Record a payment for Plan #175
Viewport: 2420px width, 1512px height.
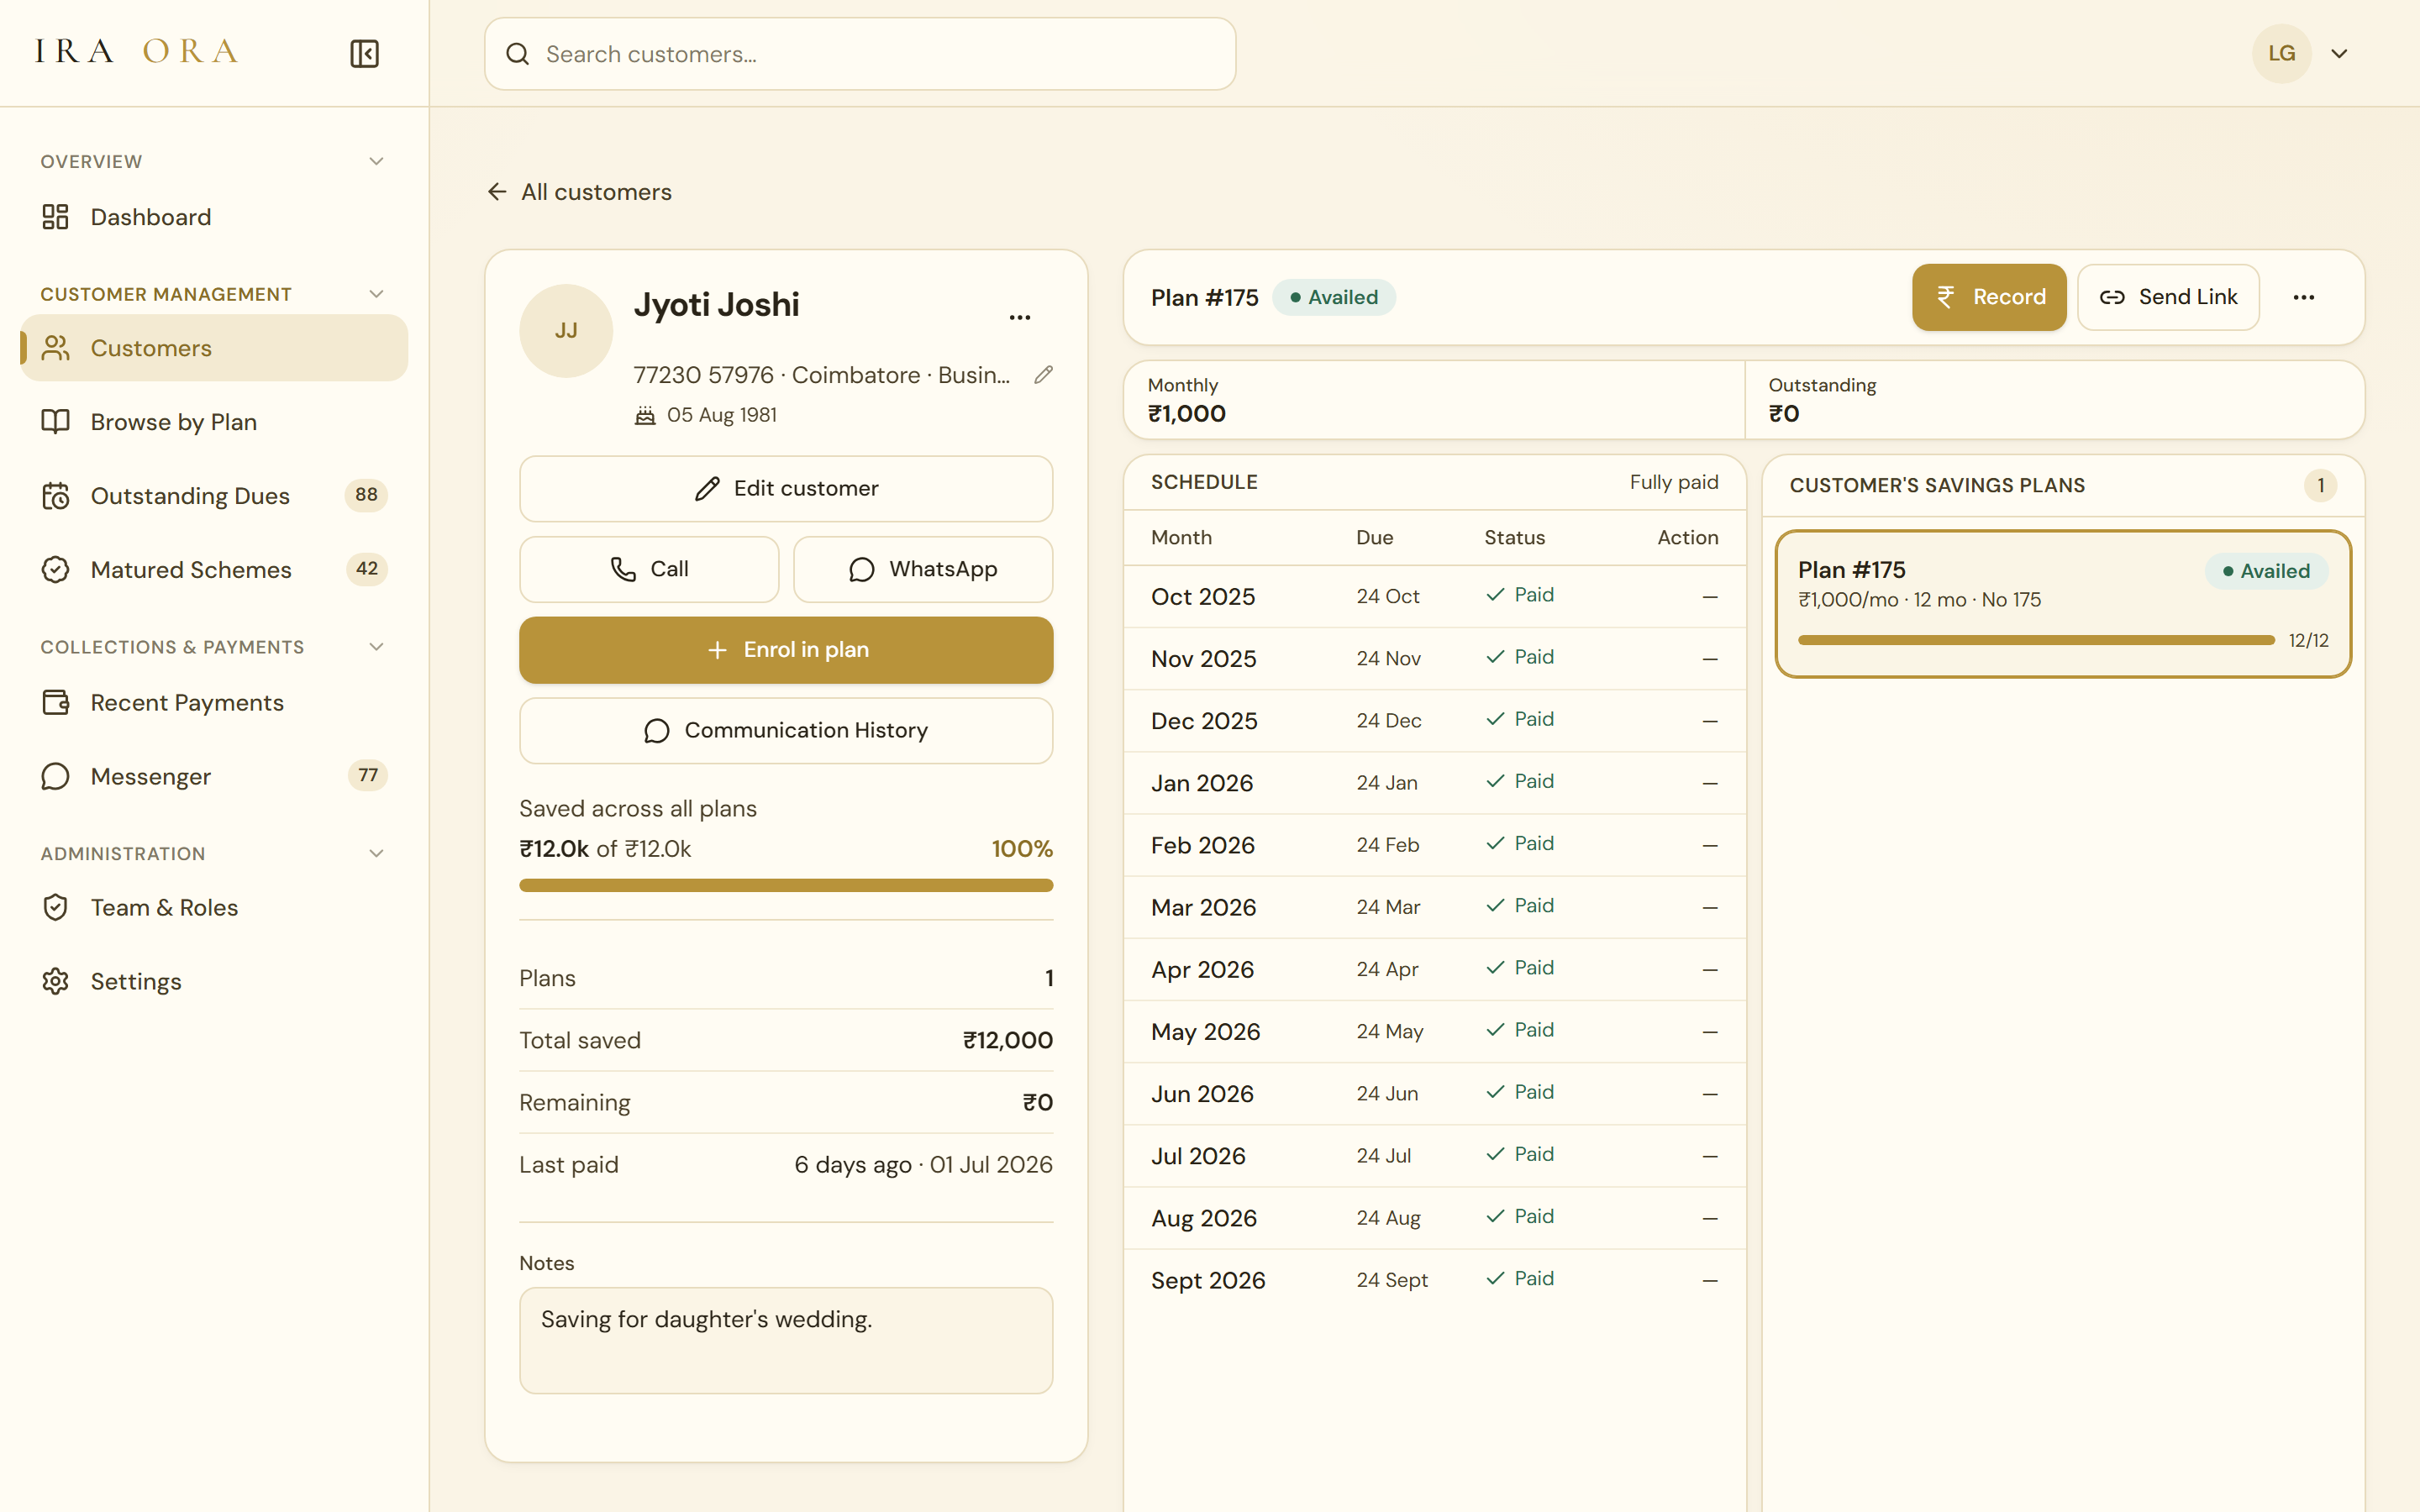point(1989,297)
